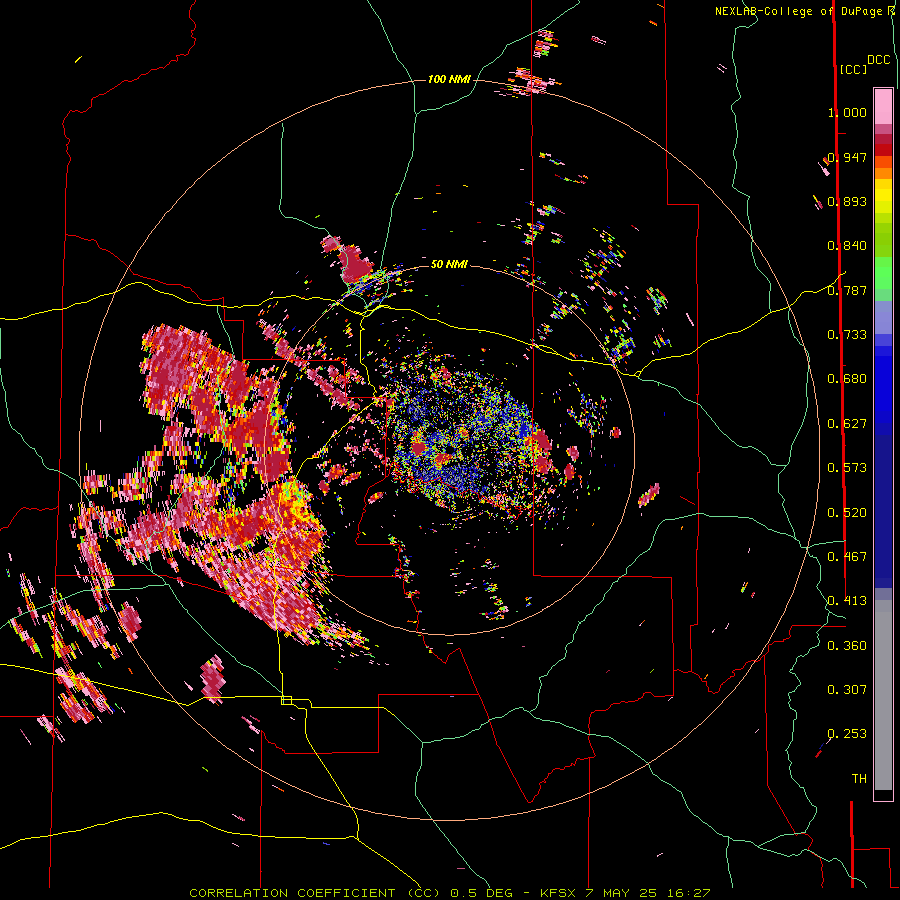Click the 0.307 legend value
Image resolution: width=900 pixels, height=900 pixels.
[x=847, y=690]
